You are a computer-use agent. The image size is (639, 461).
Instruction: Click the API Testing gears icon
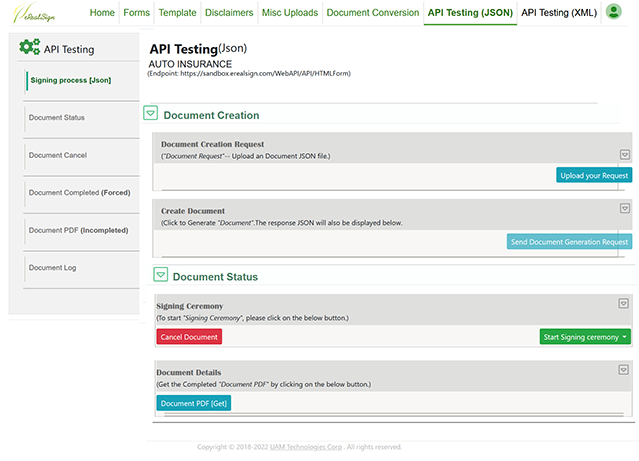point(29,47)
